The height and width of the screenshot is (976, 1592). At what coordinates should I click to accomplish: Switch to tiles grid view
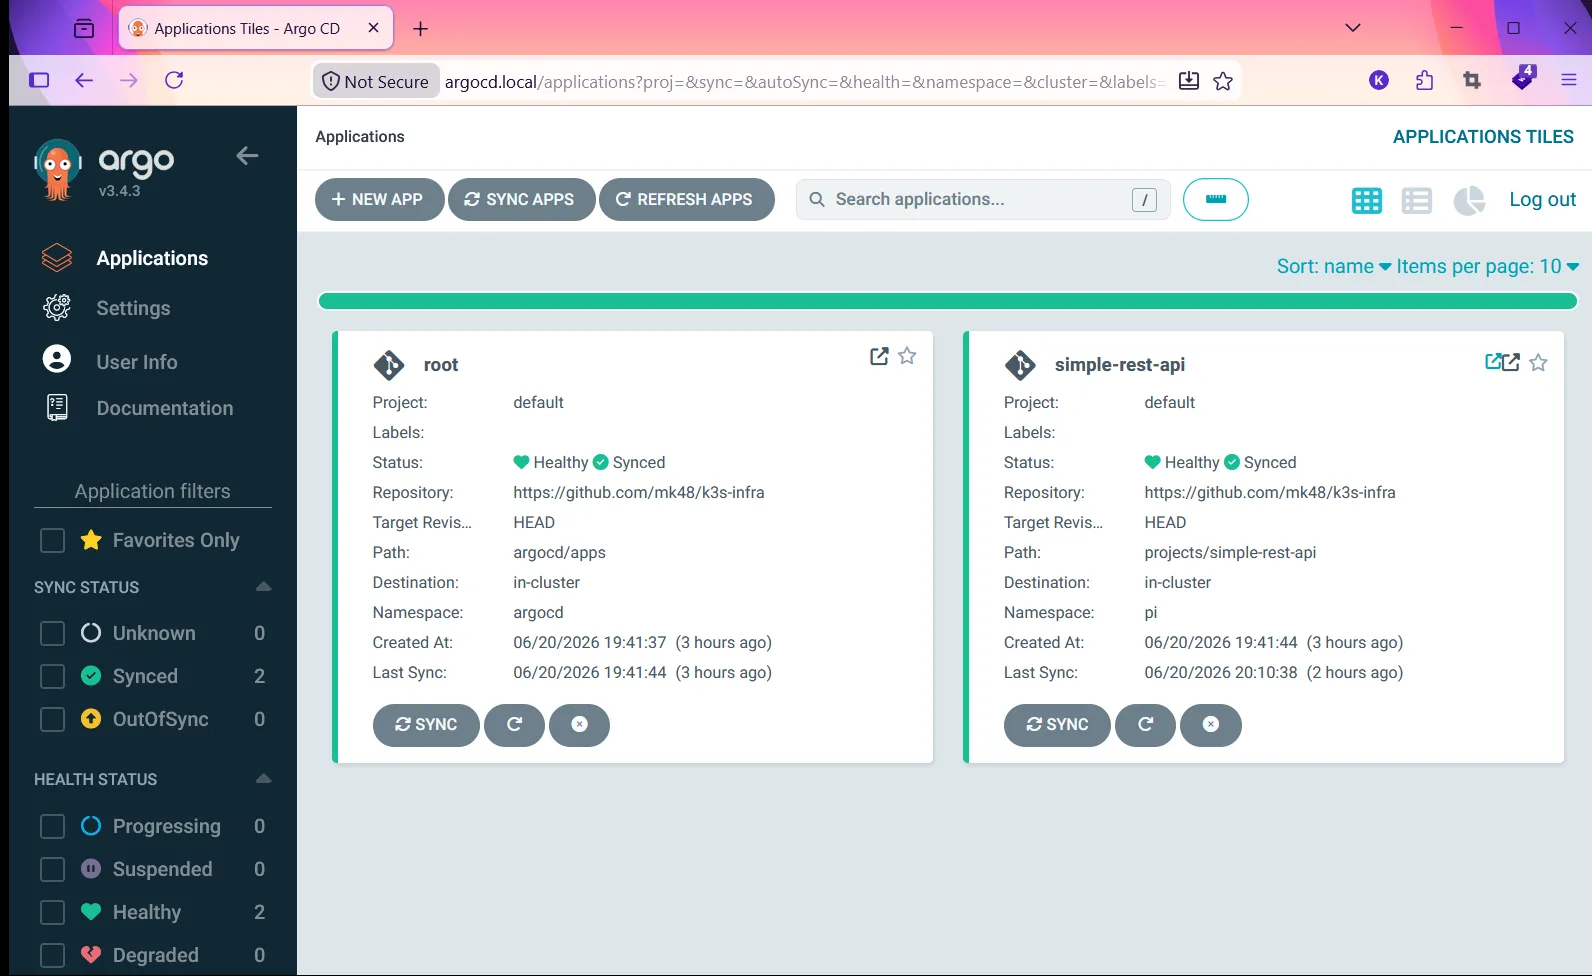(1366, 201)
